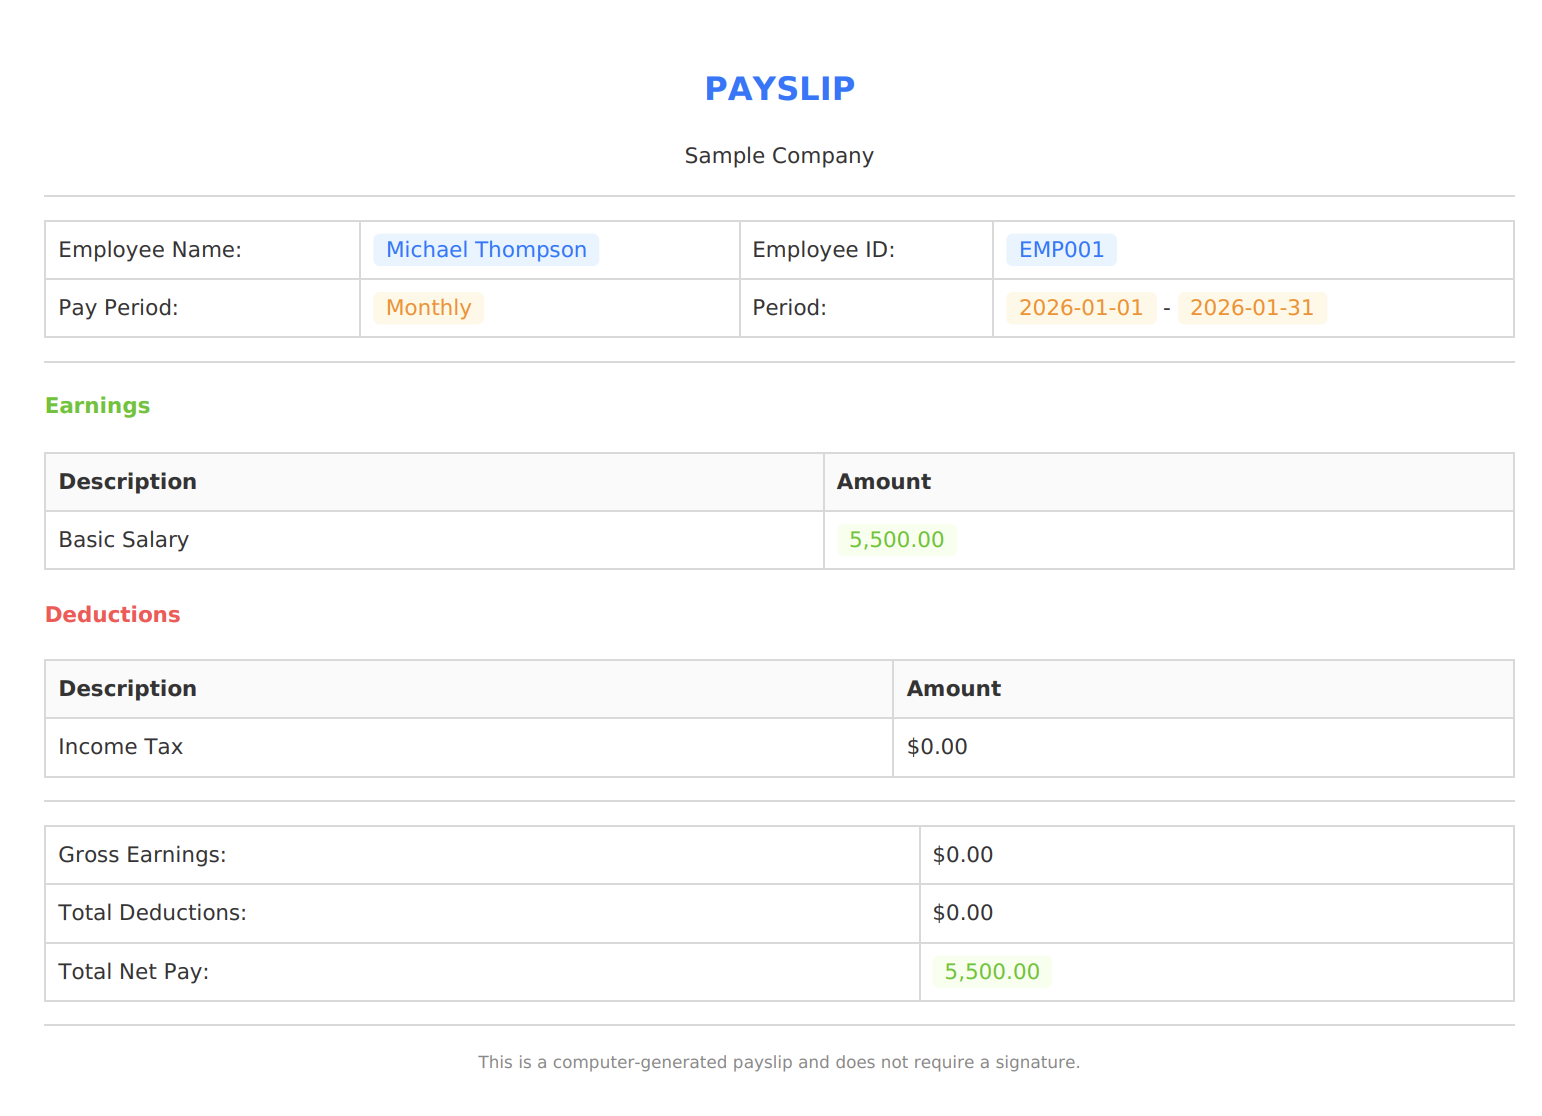1542x1116 pixels.
Task: Click the PAYSLIP title heading
Action: (779, 88)
